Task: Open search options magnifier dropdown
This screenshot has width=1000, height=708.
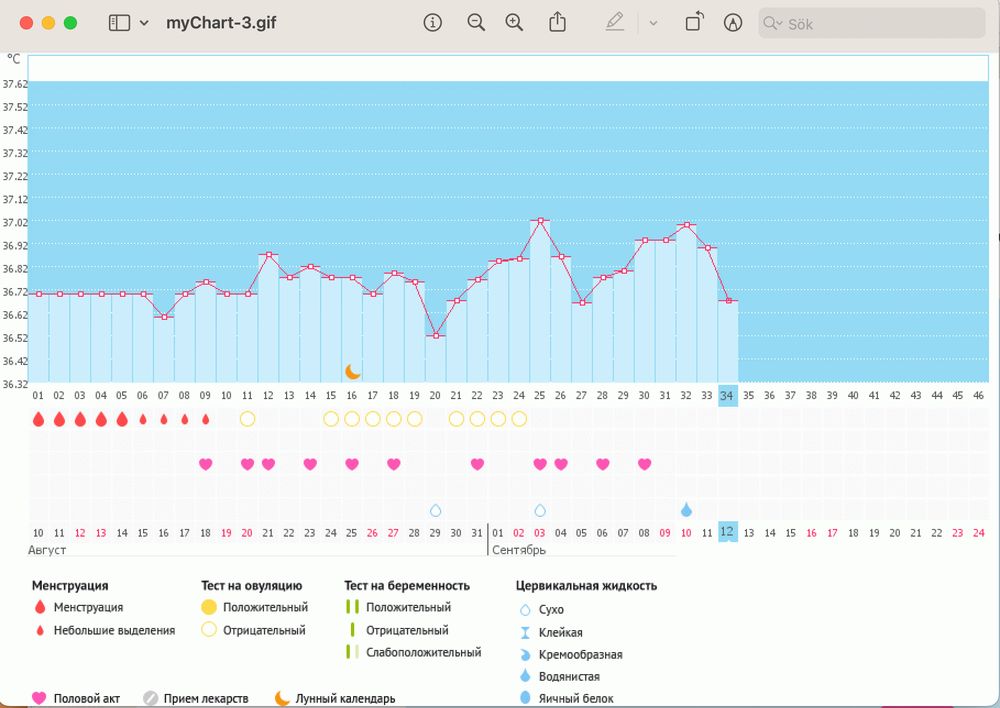Action: click(x=773, y=23)
